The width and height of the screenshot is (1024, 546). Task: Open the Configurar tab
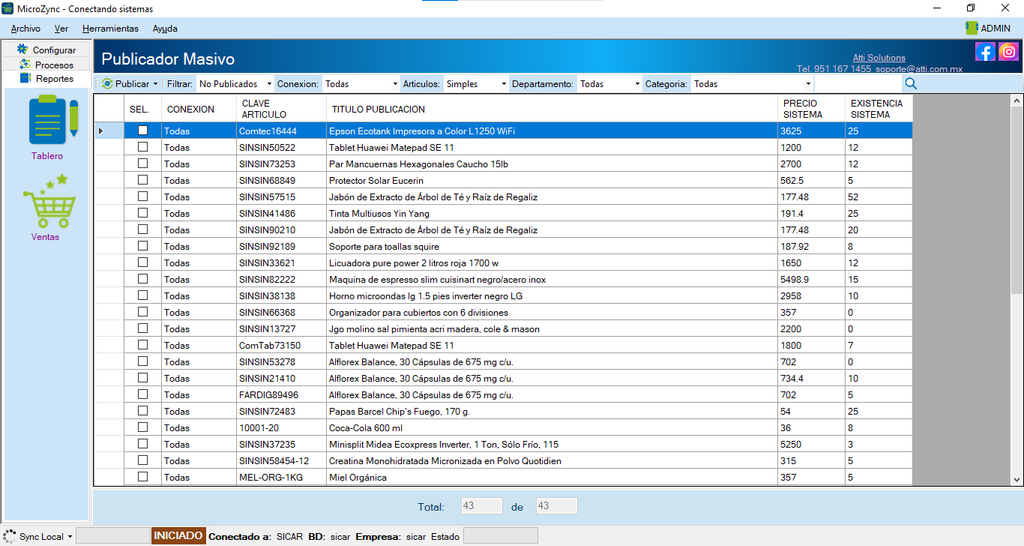point(47,50)
